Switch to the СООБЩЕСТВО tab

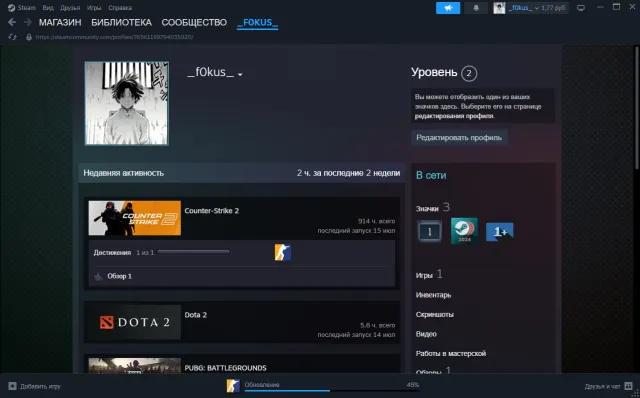pyautogui.click(x=194, y=22)
